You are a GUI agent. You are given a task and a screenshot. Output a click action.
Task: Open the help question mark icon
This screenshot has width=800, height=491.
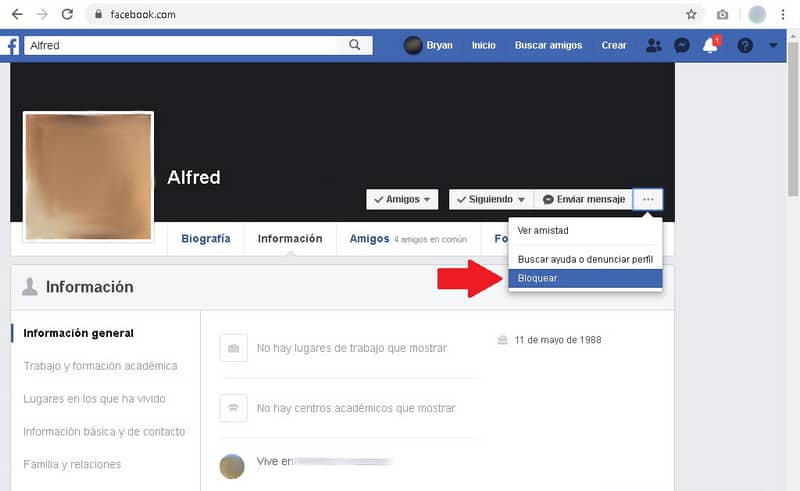click(745, 45)
